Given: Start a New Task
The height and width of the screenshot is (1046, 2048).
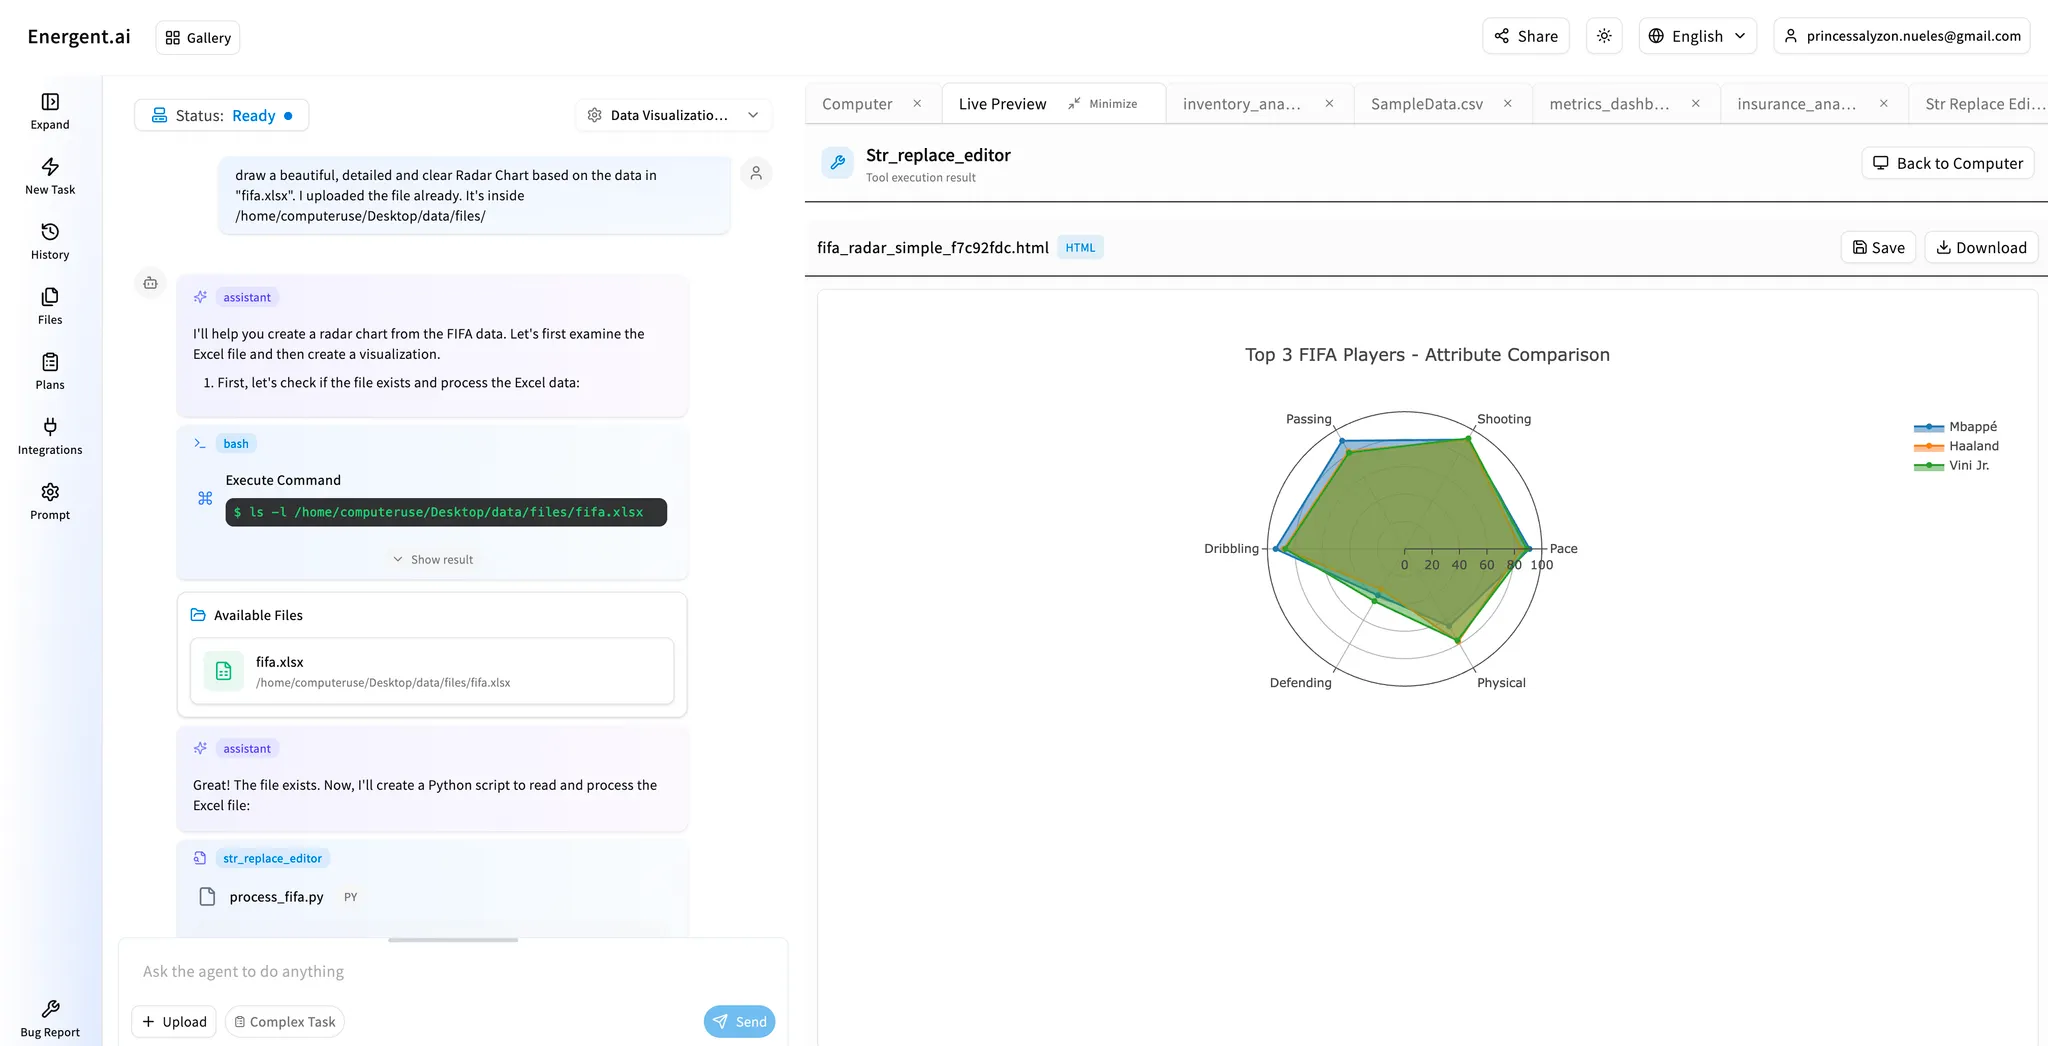Looking at the screenshot, I should (x=49, y=175).
